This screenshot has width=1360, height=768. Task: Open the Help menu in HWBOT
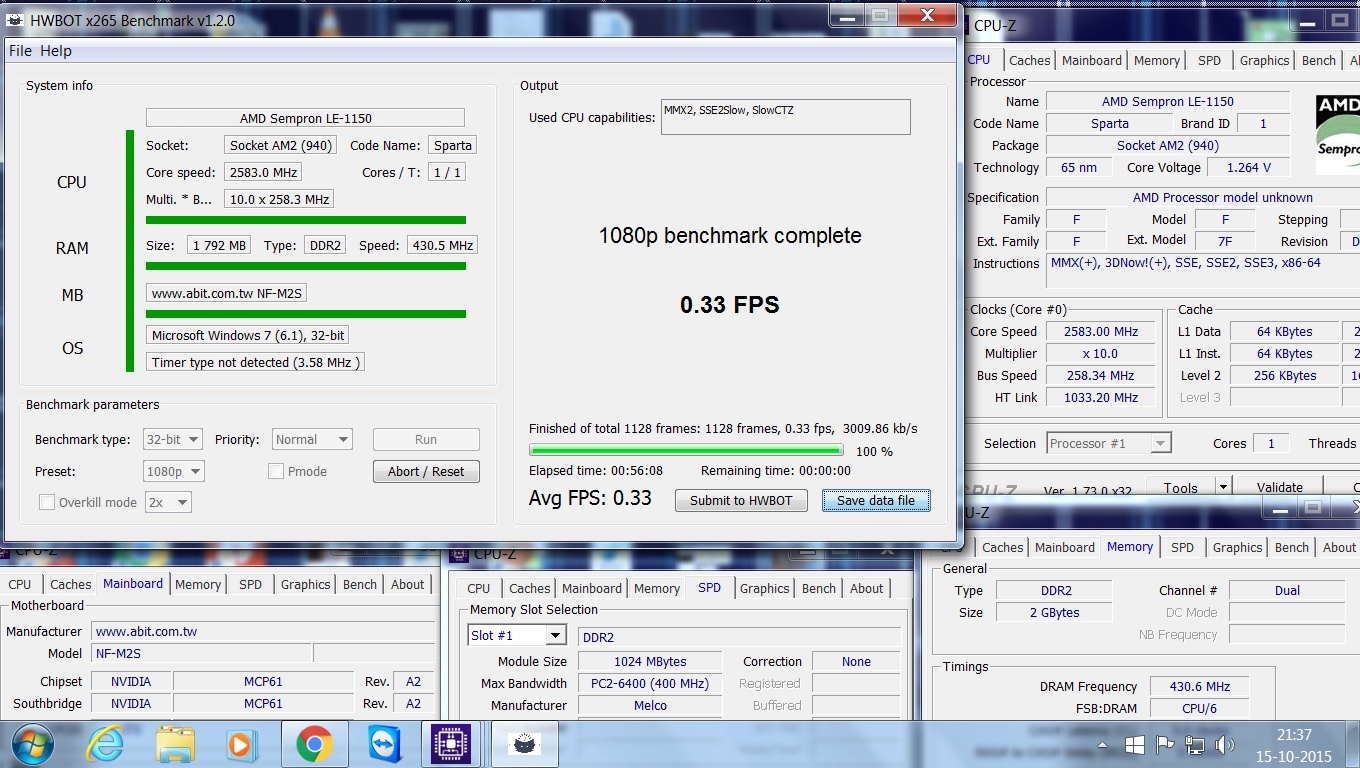click(x=56, y=51)
